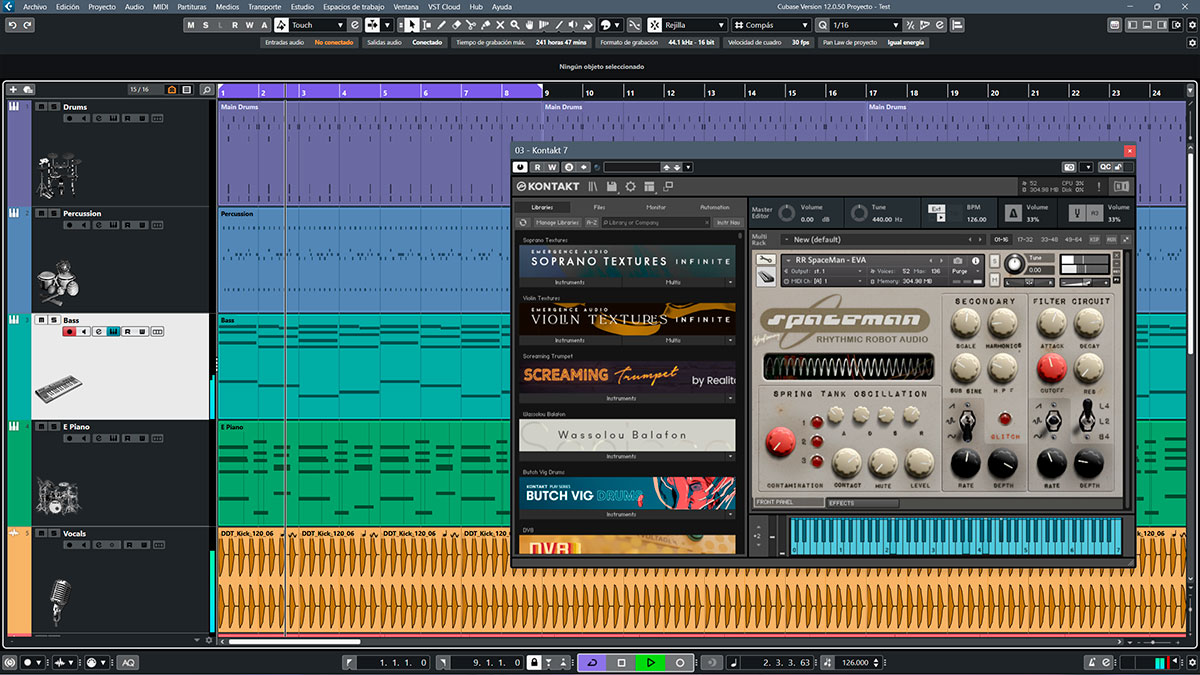Click the transport Play button
The height and width of the screenshot is (675, 1200).
coord(650,662)
